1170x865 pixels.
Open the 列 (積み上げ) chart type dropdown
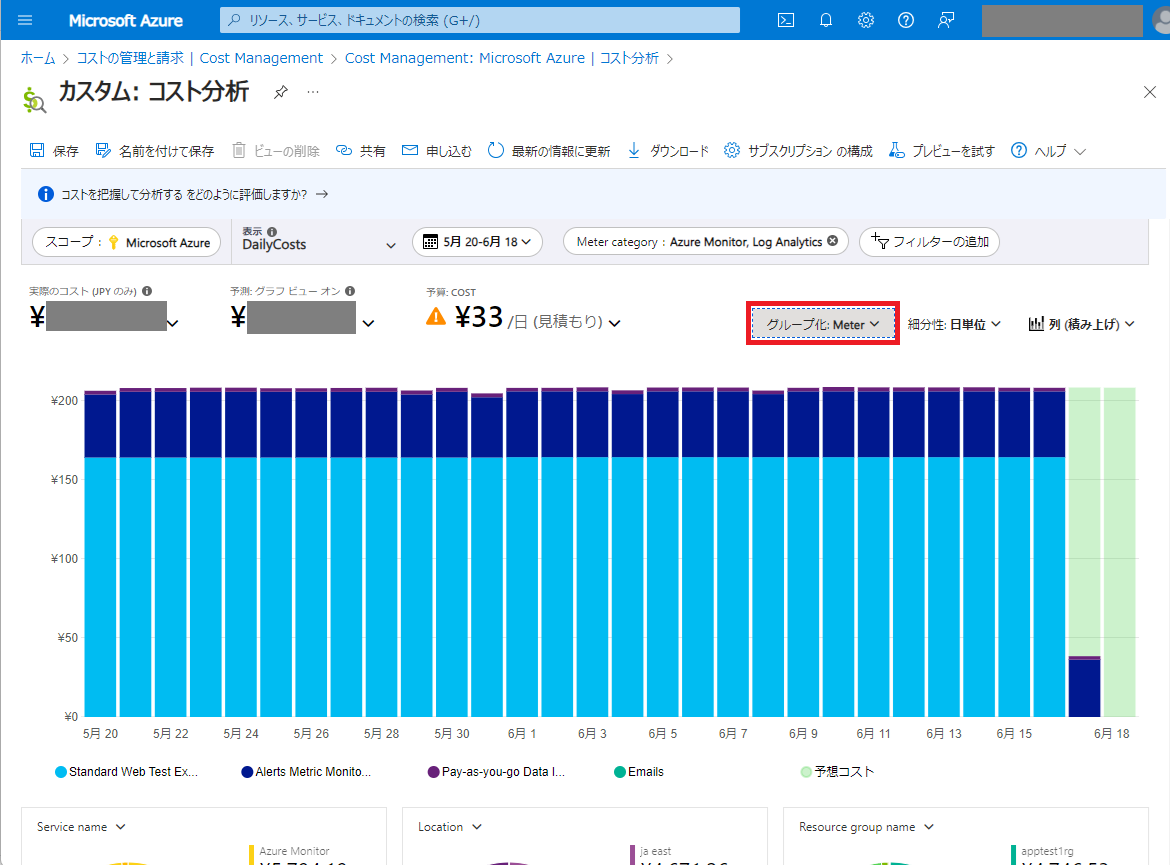pyautogui.click(x=1081, y=324)
